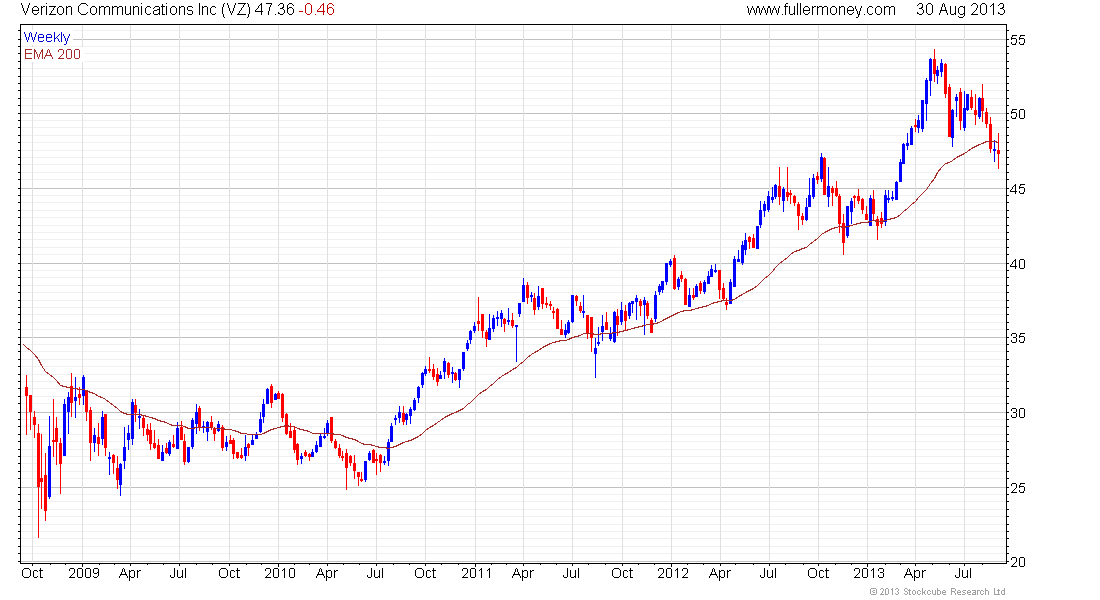Click the 45 price axis label
The width and height of the screenshot is (1100, 600).
[x=1017, y=189]
